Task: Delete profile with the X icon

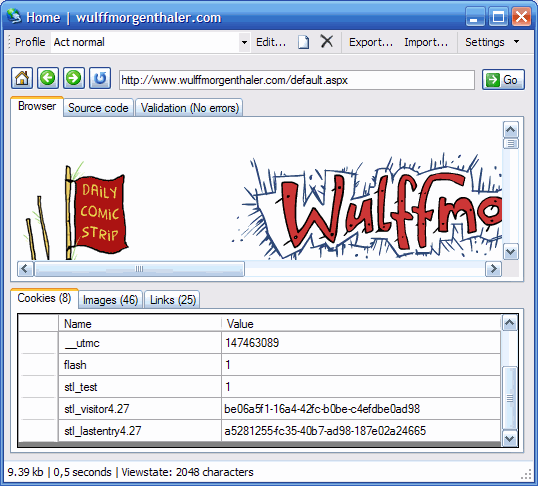Action: 326,42
